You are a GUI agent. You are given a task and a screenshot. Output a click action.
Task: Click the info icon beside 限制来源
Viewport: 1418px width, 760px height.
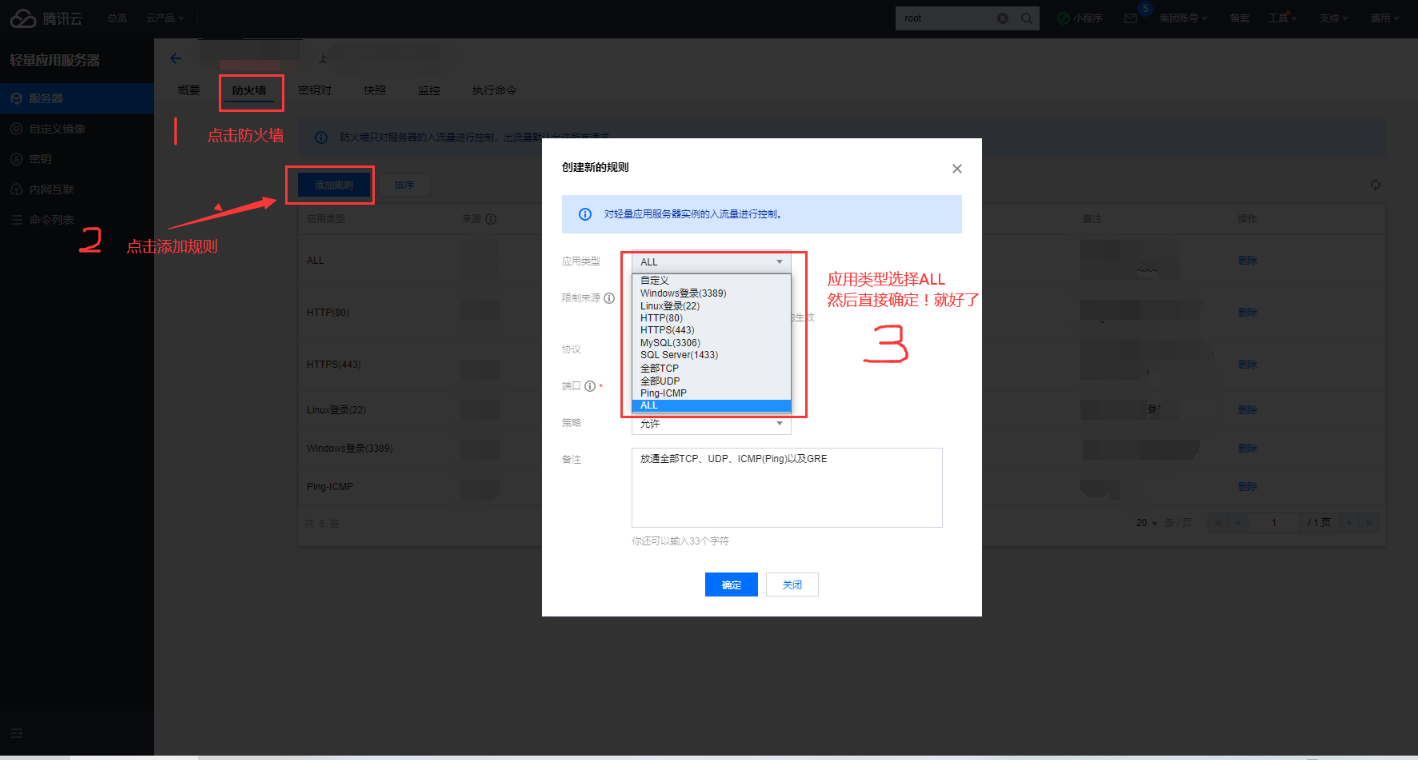click(x=609, y=298)
